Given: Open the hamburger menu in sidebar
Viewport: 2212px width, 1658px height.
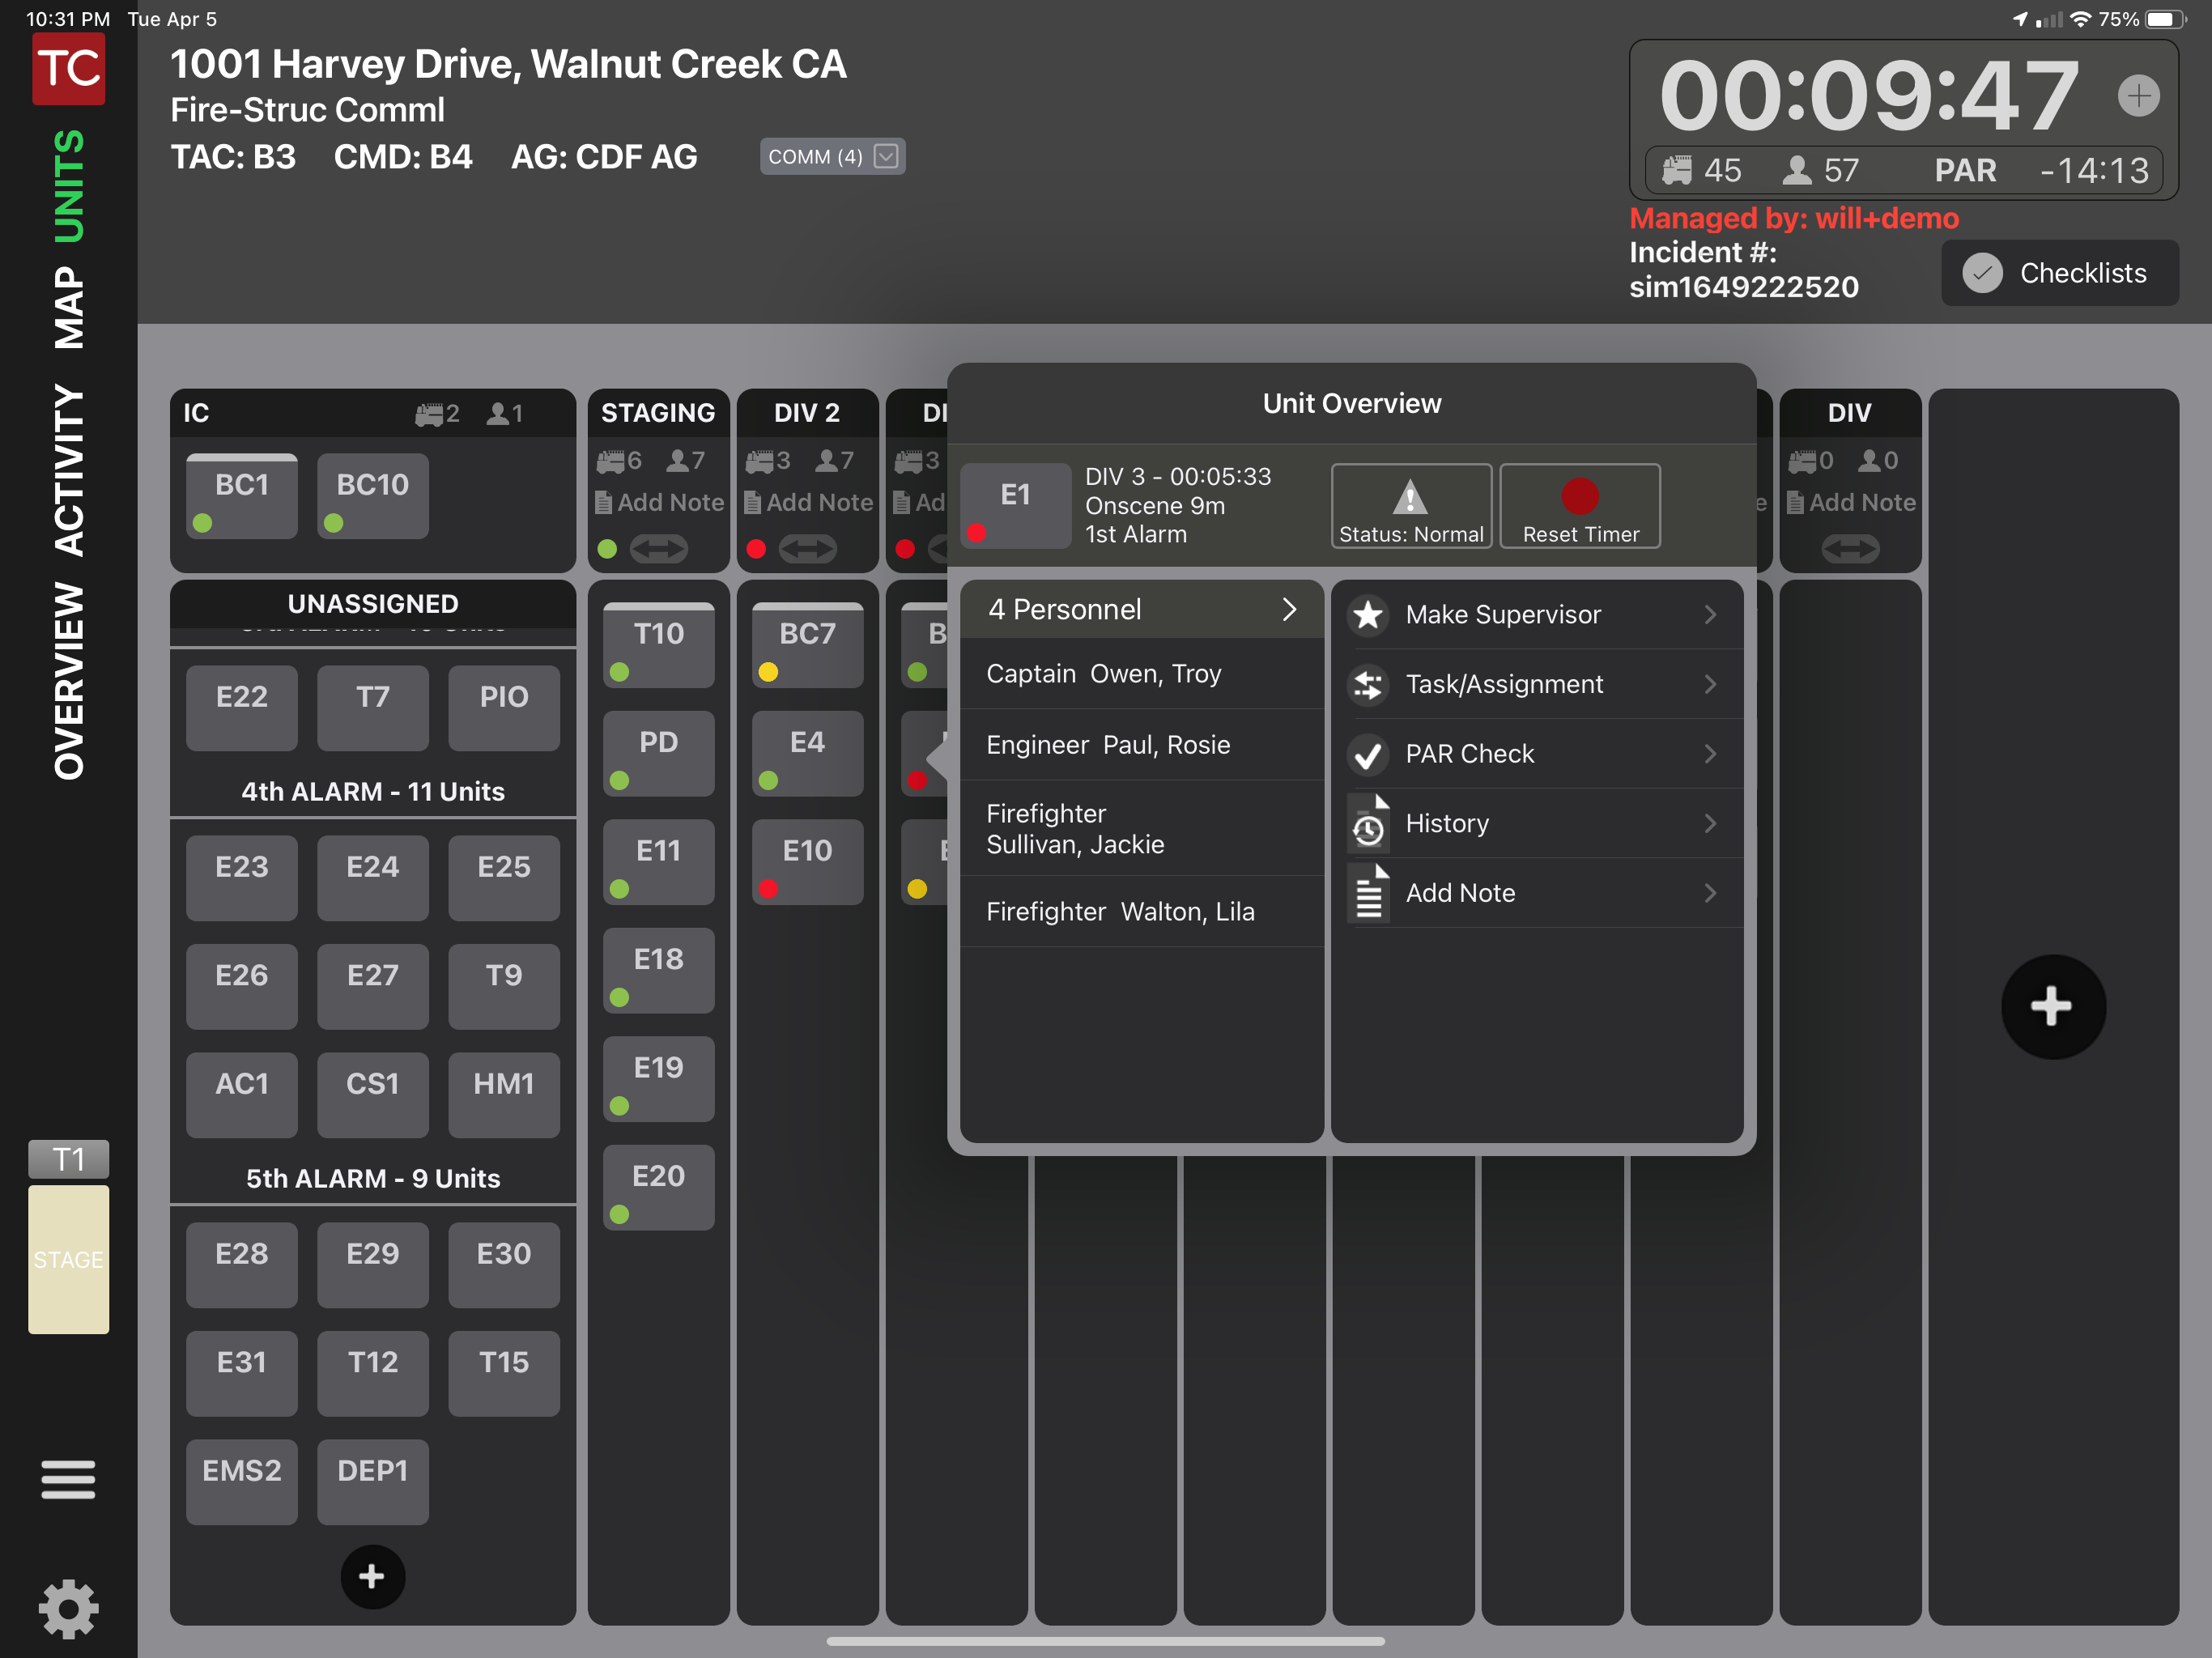Looking at the screenshot, I should point(68,1479).
